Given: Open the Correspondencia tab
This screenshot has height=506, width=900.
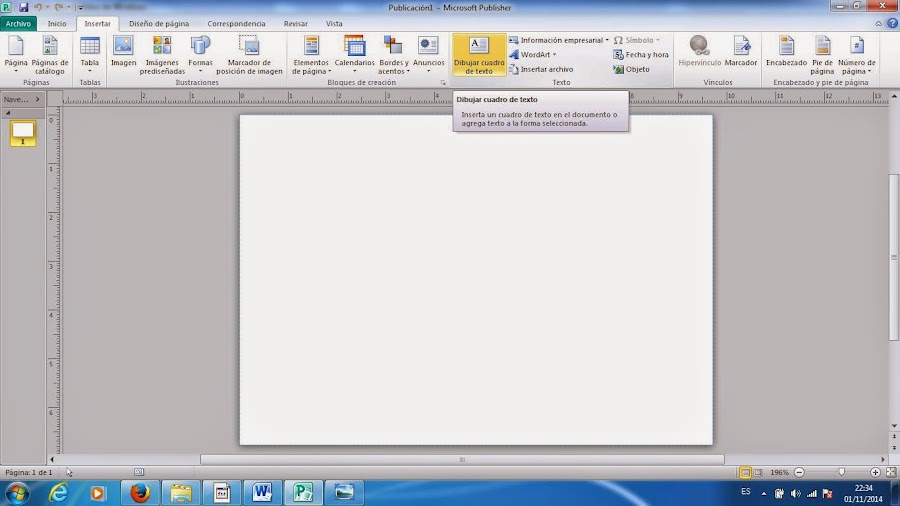Looking at the screenshot, I should pyautogui.click(x=236, y=24).
